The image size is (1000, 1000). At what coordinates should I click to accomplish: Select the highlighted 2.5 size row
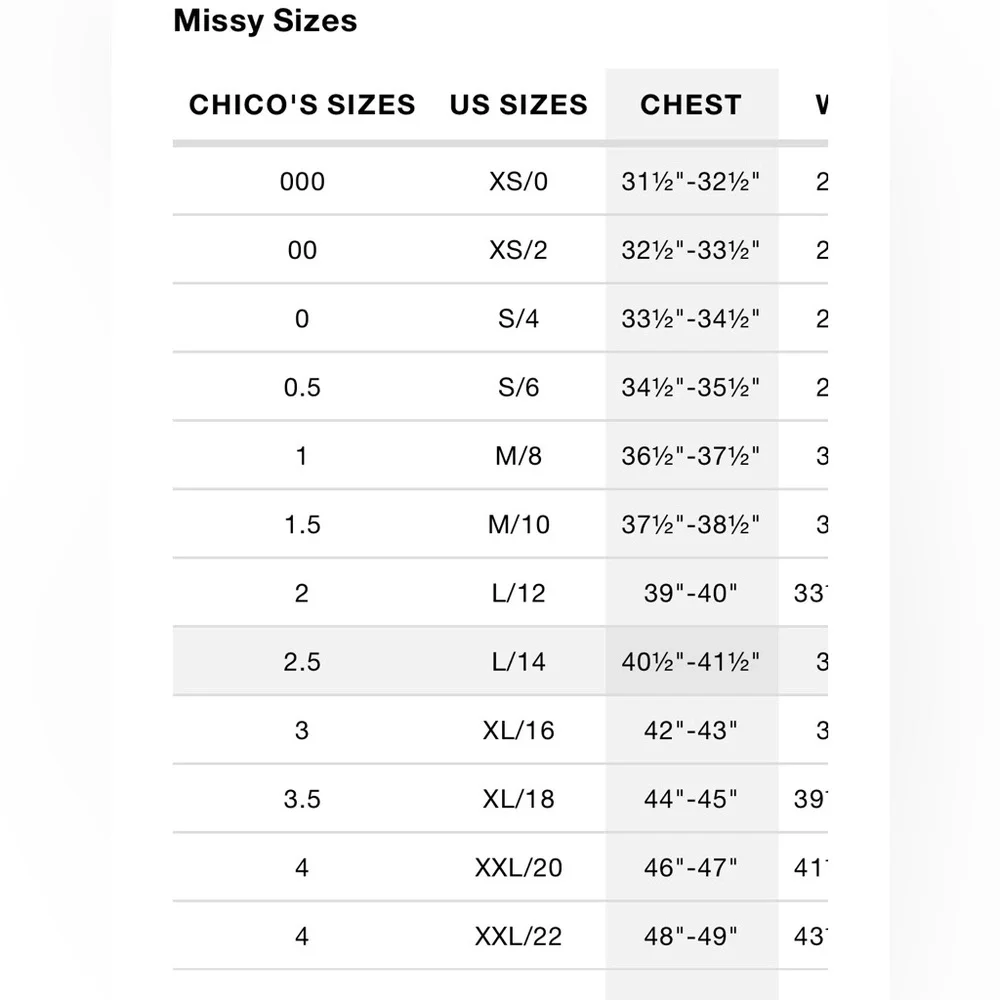coord(302,661)
